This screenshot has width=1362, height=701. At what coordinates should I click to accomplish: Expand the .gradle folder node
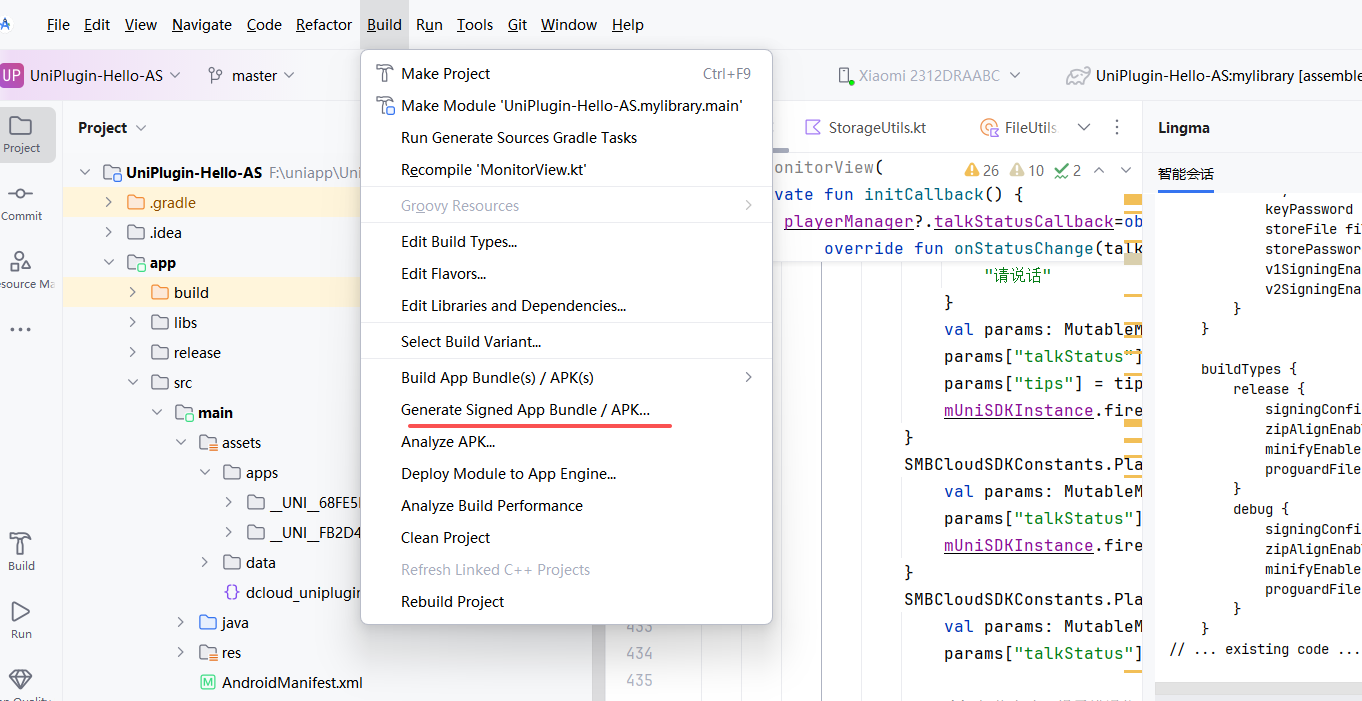pos(109,202)
